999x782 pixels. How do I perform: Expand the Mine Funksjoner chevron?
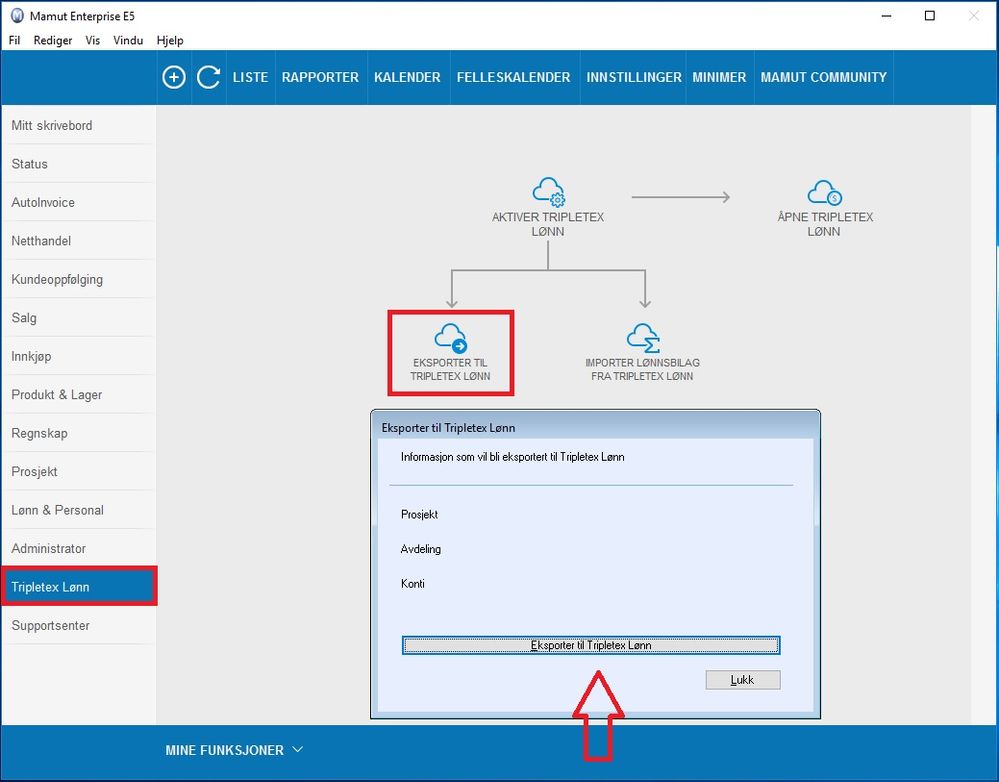[x=298, y=749]
